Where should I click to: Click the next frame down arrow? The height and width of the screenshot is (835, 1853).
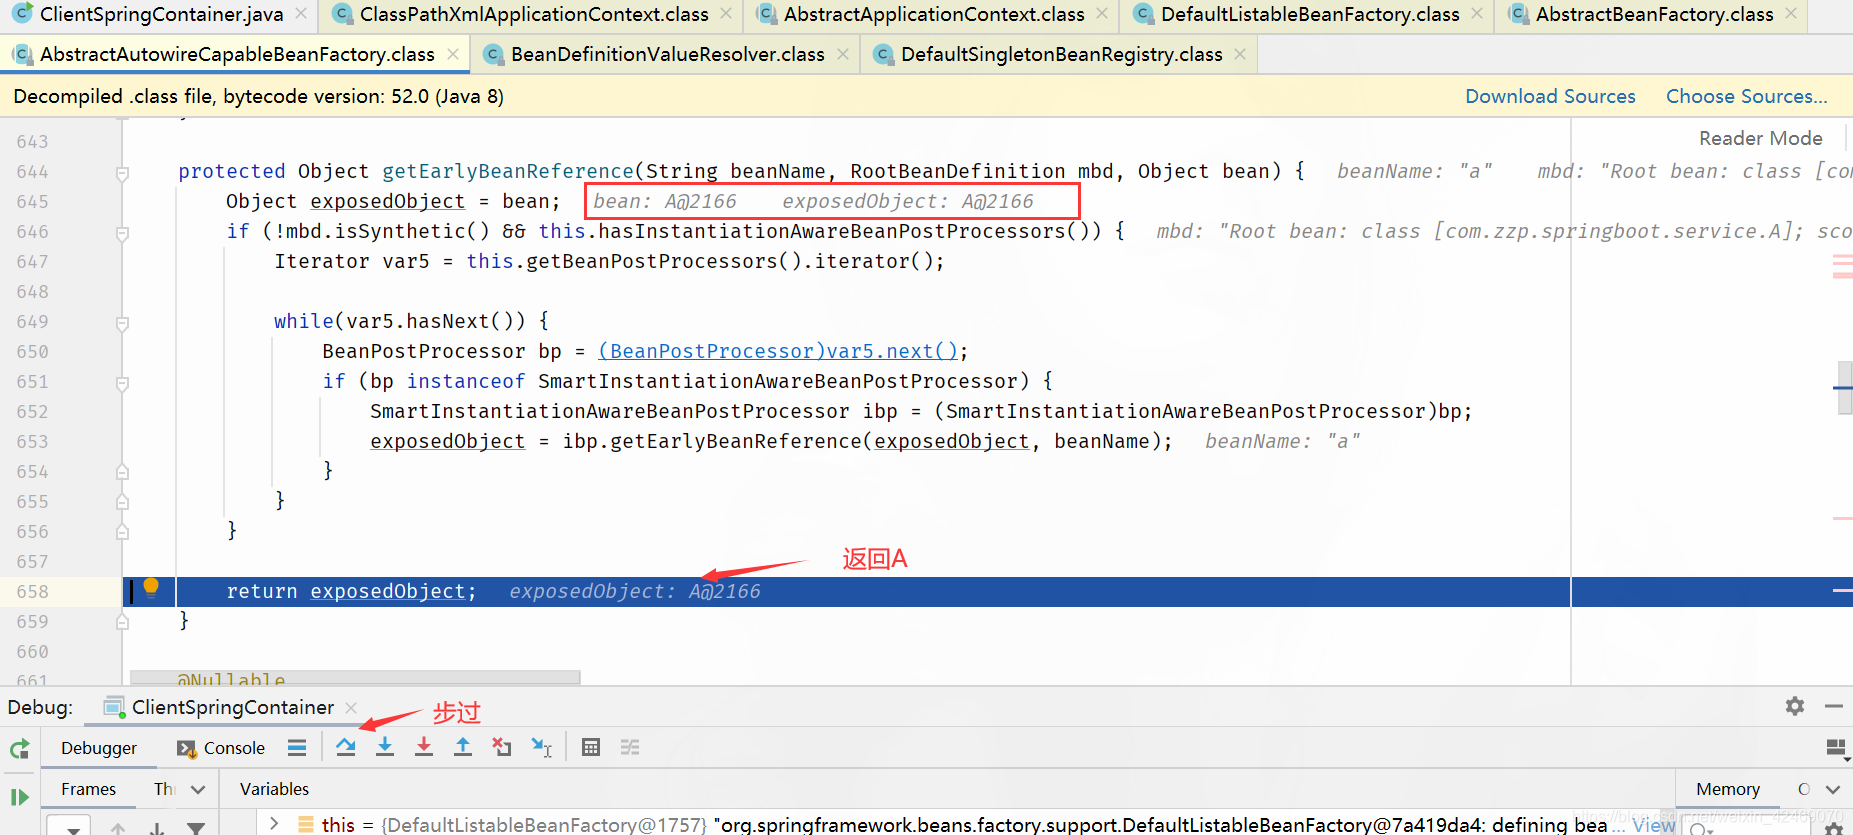coord(157,829)
